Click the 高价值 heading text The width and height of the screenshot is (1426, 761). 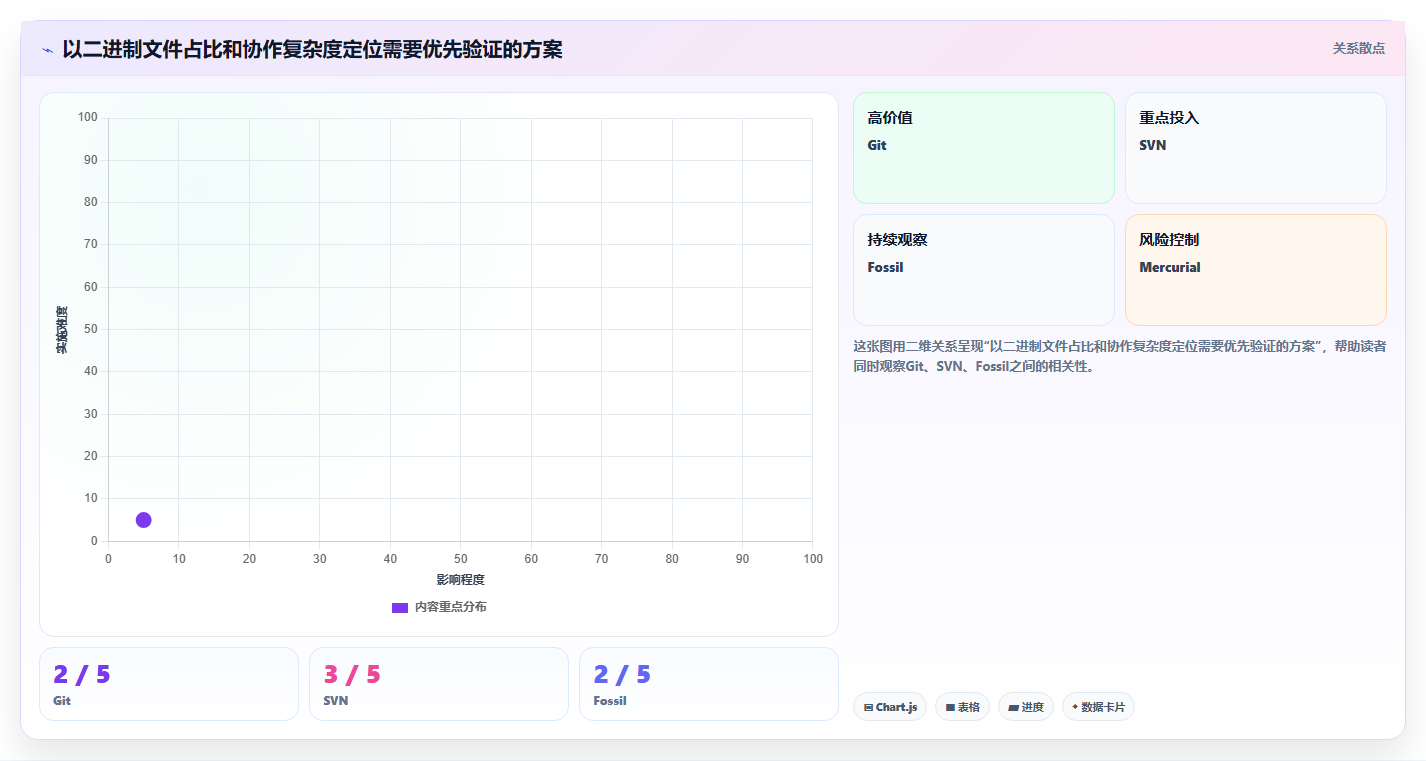click(890, 118)
